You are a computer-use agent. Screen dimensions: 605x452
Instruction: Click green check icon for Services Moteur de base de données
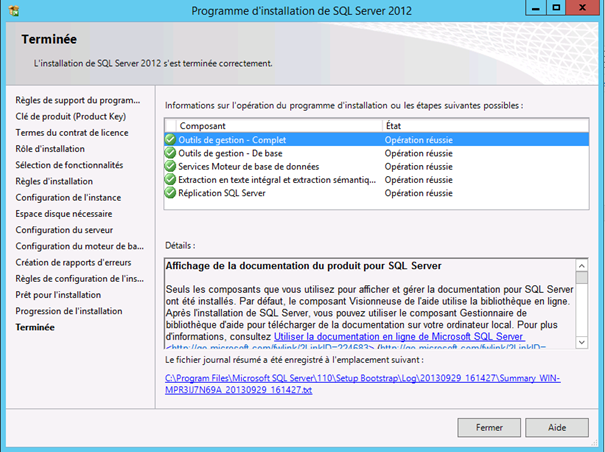pos(170,166)
